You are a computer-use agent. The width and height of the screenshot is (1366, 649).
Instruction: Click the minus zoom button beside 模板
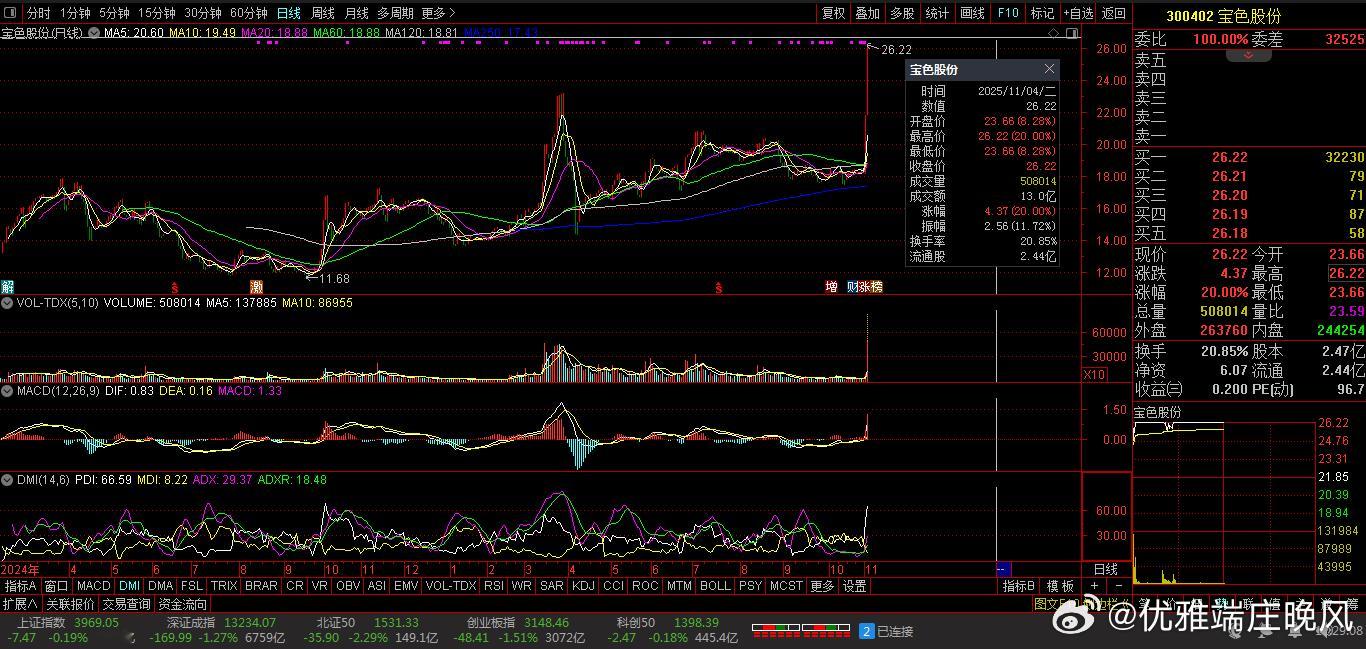1118,586
